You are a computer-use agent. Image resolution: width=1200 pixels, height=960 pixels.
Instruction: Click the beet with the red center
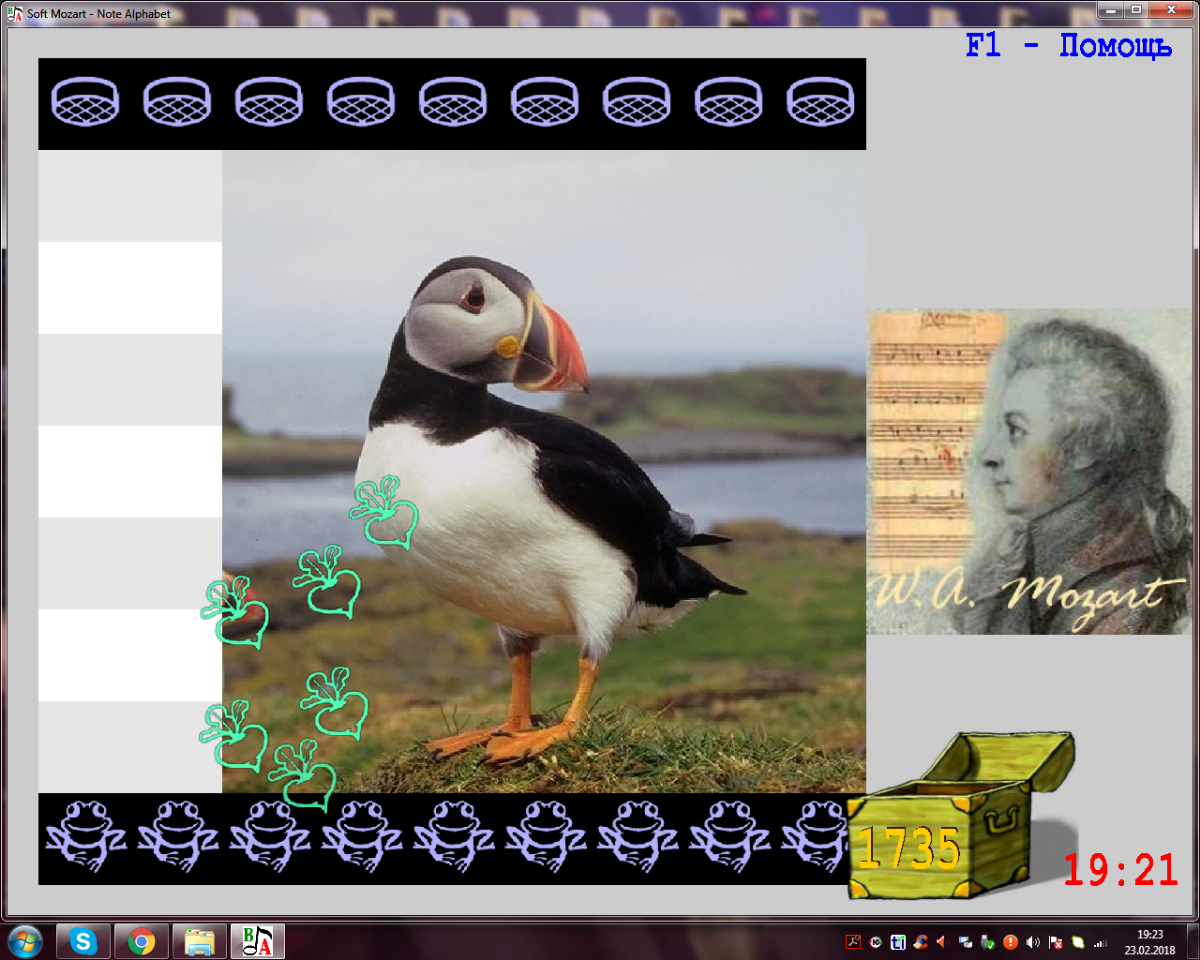235,612
